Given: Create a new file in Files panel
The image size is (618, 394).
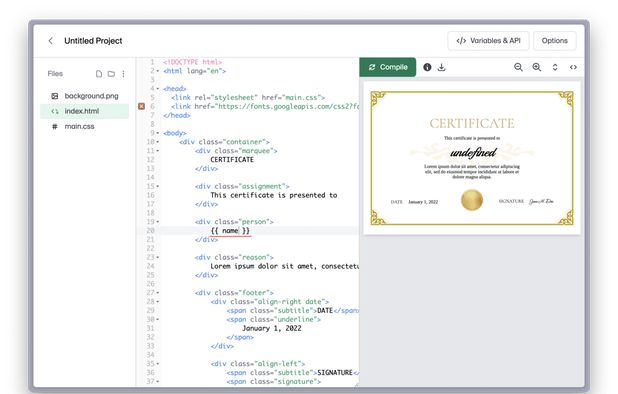Looking at the screenshot, I should (x=99, y=74).
